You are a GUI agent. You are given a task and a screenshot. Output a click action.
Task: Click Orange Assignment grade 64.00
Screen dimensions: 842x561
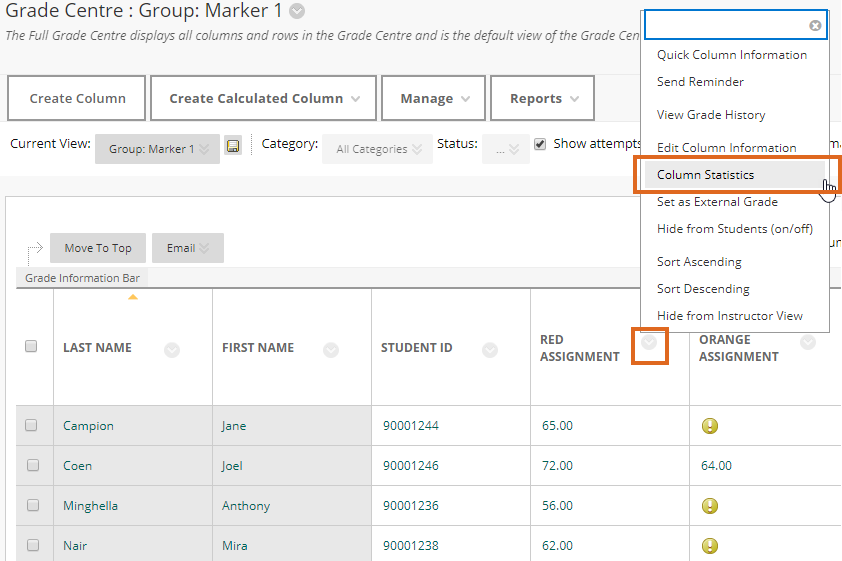pos(716,465)
